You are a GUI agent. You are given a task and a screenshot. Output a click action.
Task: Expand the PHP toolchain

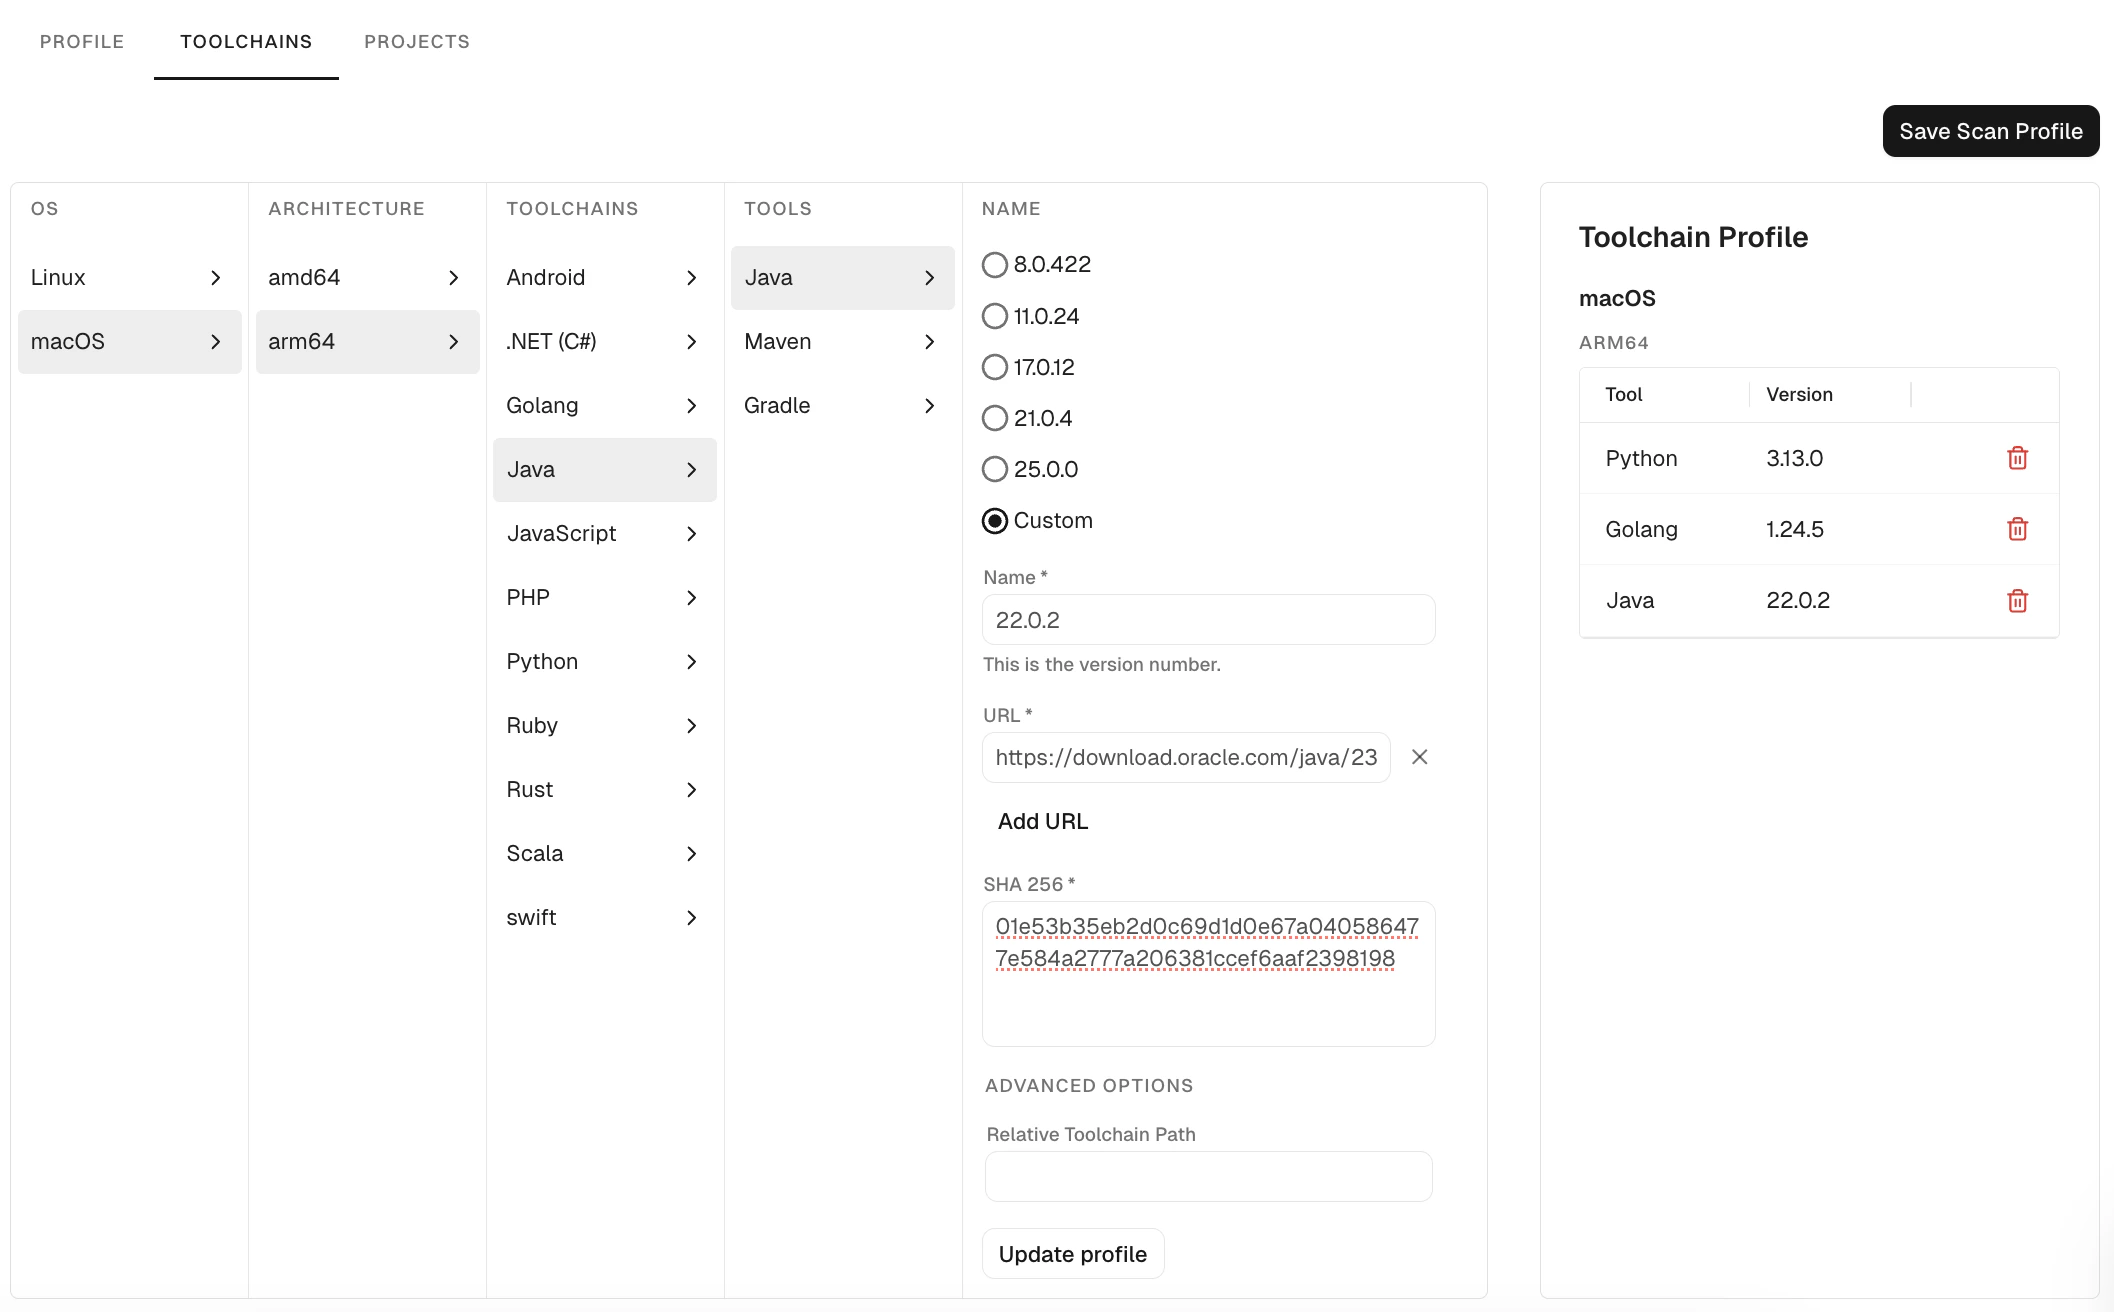[x=605, y=597]
